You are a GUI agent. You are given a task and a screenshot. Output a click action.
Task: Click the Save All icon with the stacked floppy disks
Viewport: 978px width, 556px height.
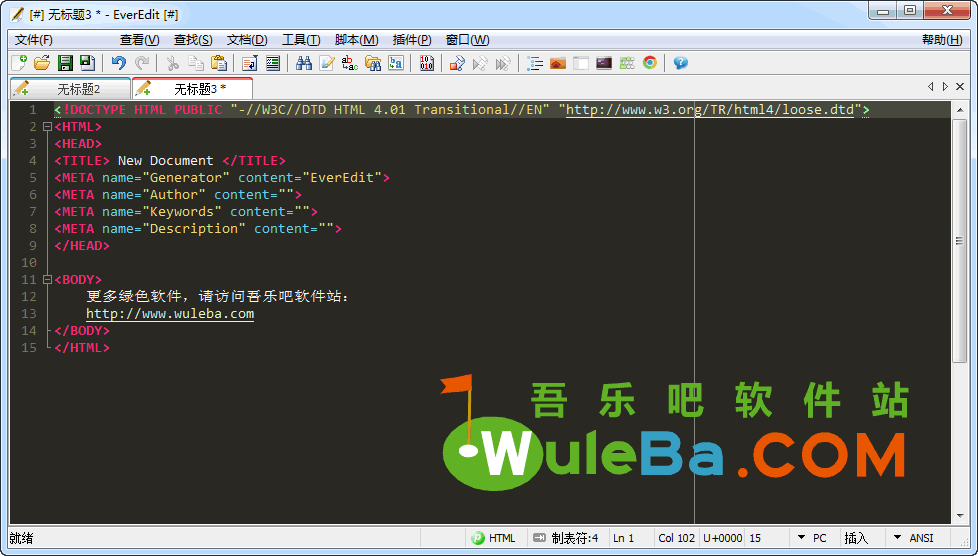(87, 62)
